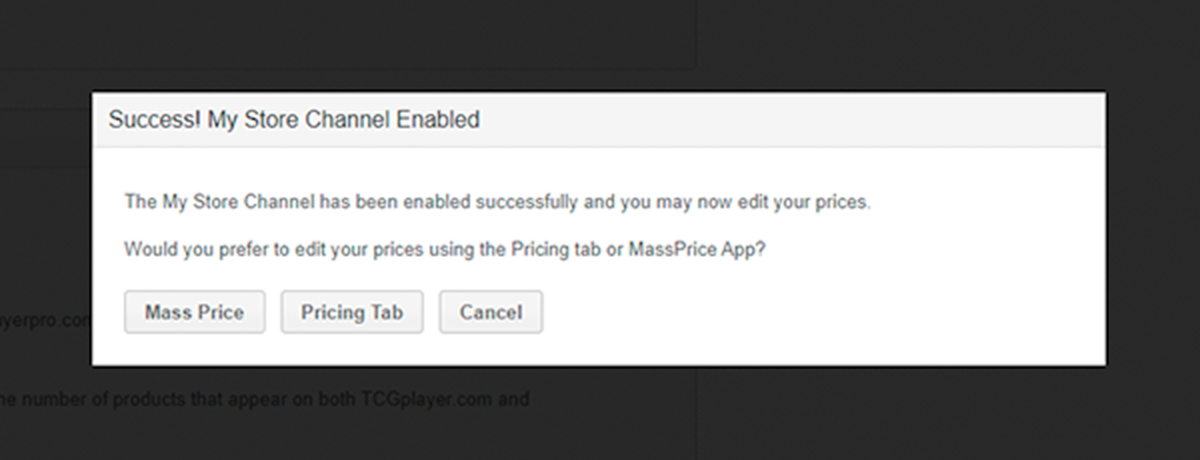The image size is (1200, 460).
Task: Click the 'MassPrice App?' words in question
Action: tap(697, 249)
